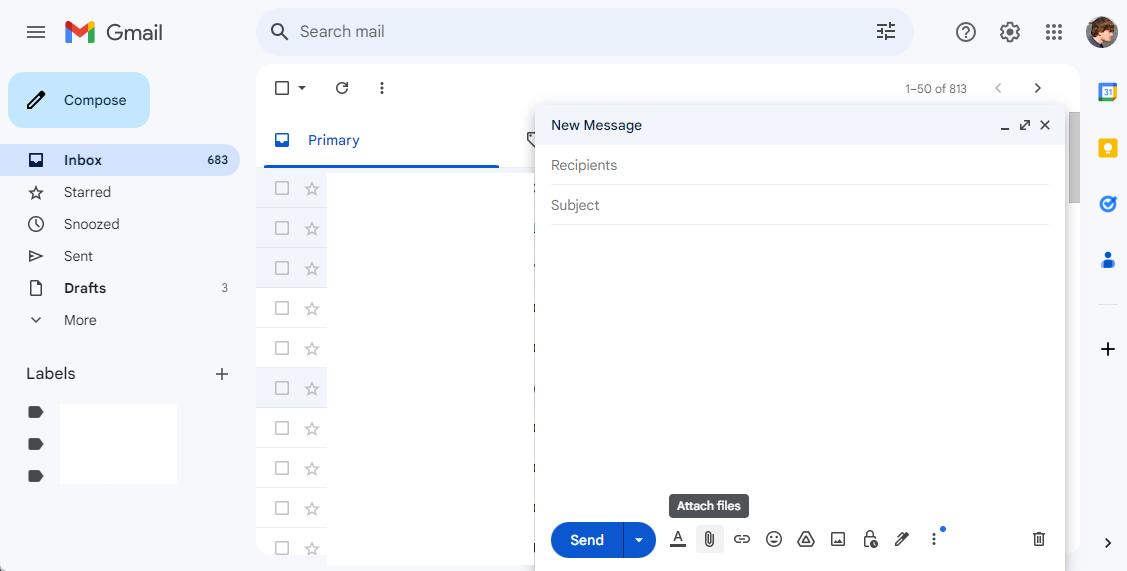Open formatting options text icon

point(678,539)
